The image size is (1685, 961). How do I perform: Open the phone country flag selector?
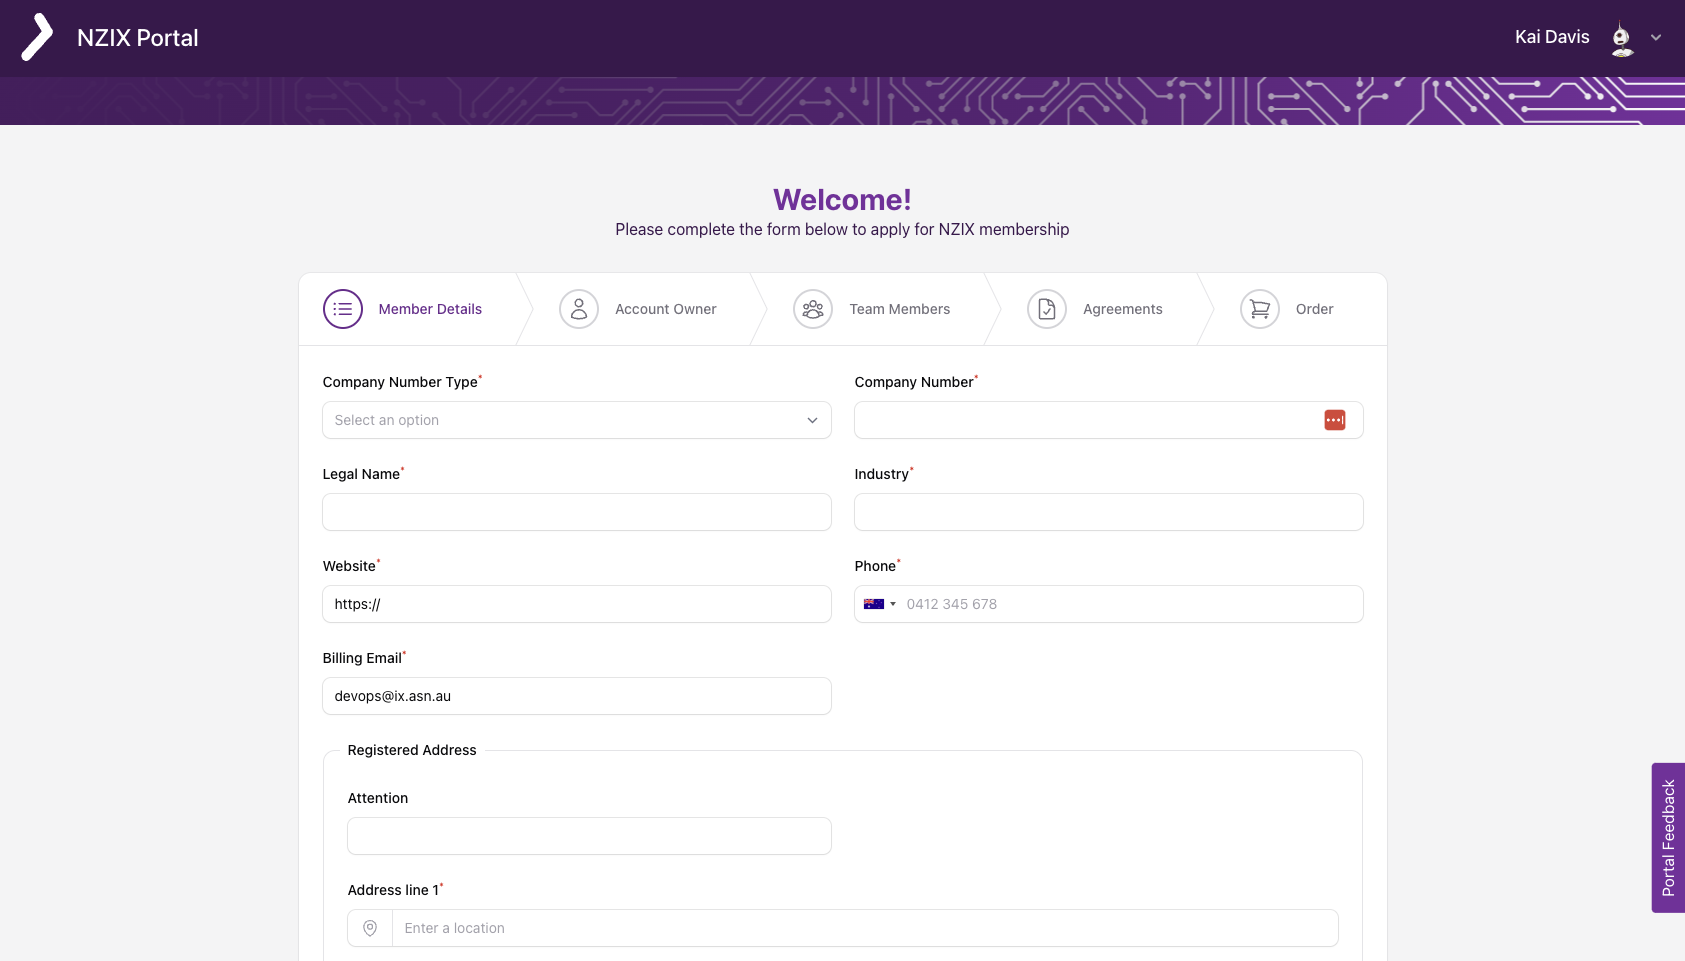point(880,604)
